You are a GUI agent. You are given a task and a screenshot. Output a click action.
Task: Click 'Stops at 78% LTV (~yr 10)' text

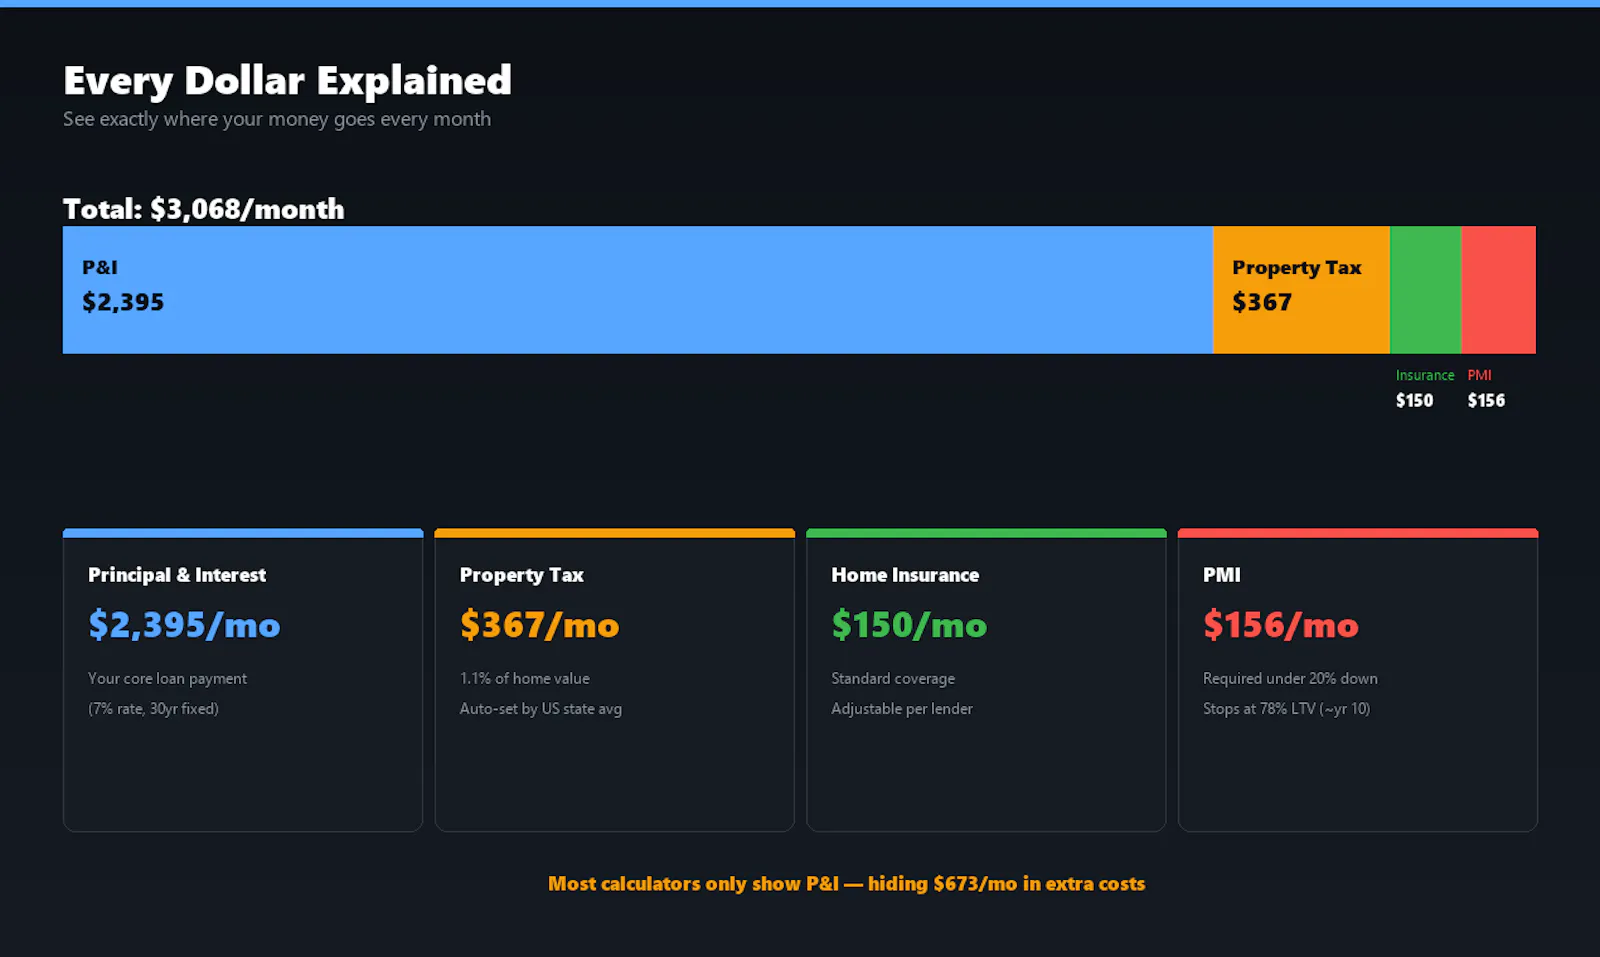(1286, 709)
